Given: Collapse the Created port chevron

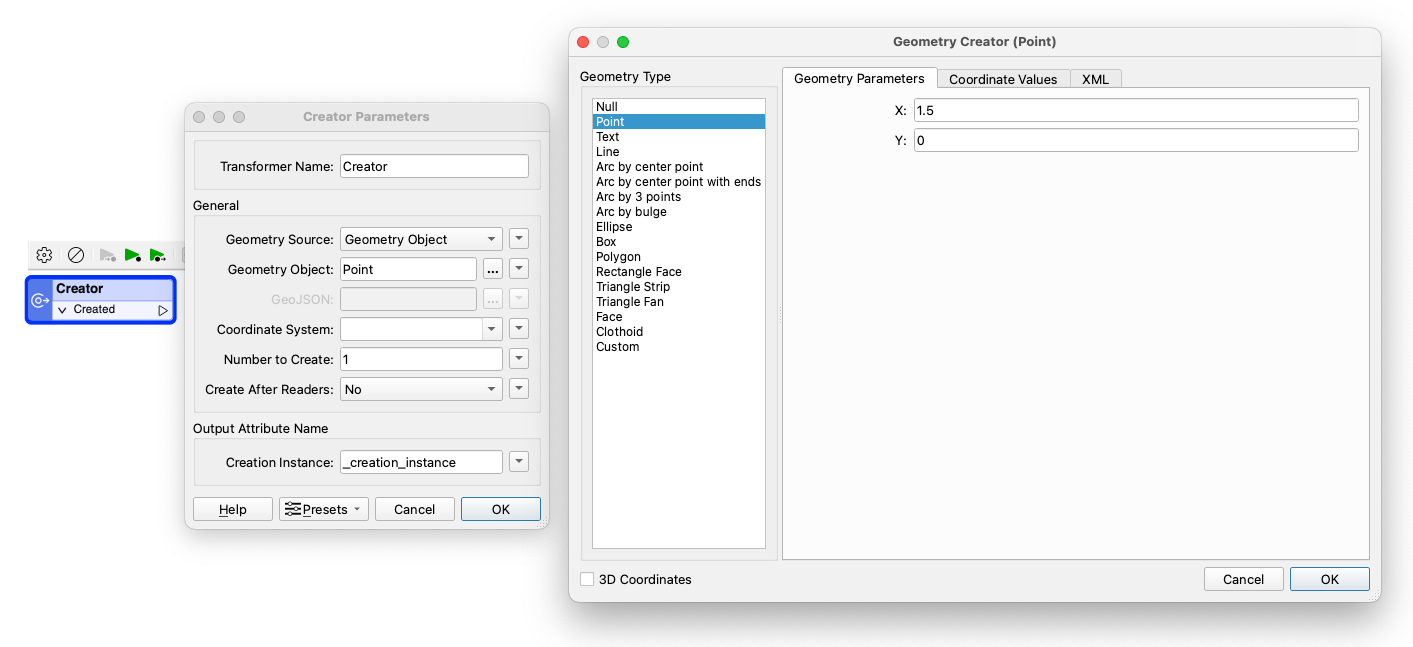Looking at the screenshot, I should [62, 310].
